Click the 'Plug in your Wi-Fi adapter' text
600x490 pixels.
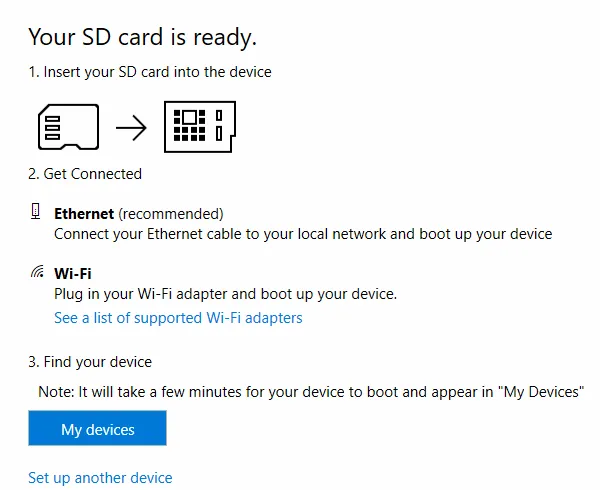tap(225, 294)
